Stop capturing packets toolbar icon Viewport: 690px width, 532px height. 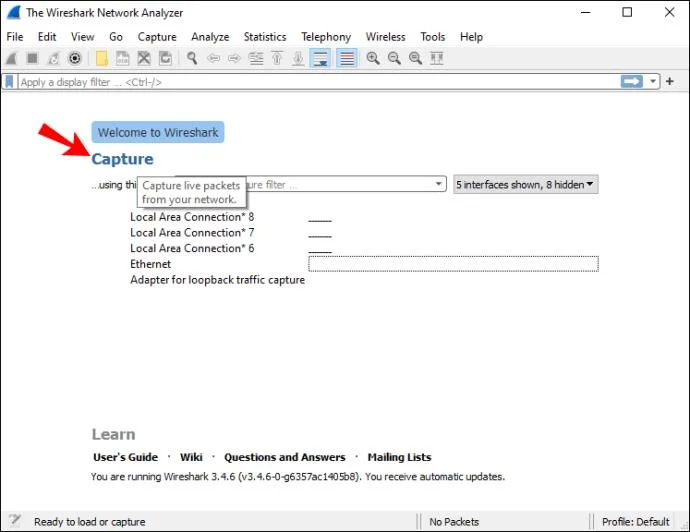(32, 58)
